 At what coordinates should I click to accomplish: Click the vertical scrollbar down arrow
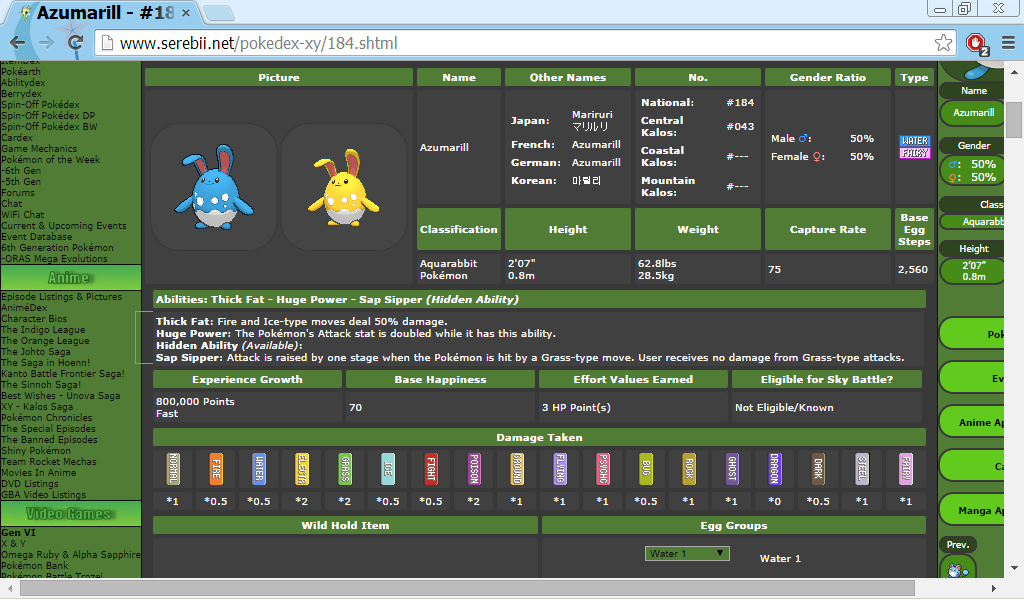point(1014,568)
